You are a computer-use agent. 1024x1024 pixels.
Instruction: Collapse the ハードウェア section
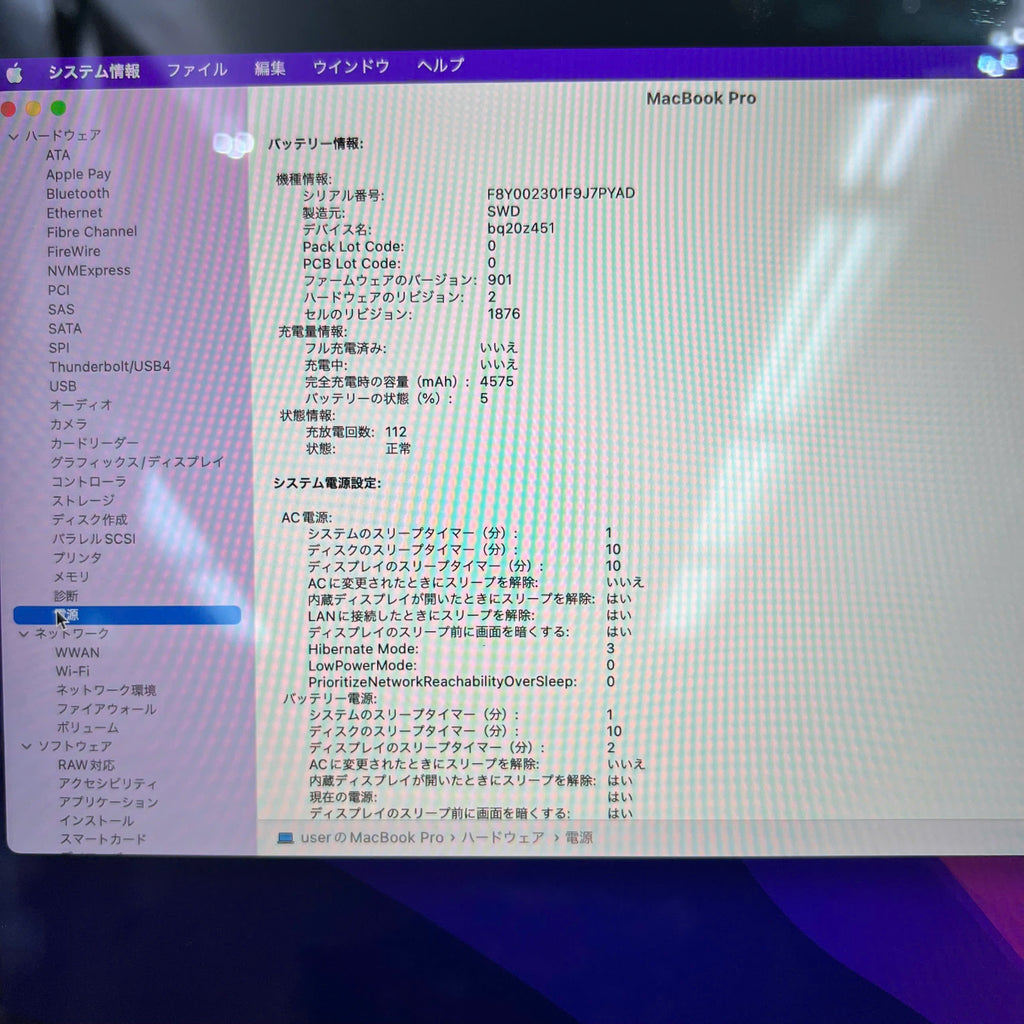pyautogui.click(x=13, y=136)
